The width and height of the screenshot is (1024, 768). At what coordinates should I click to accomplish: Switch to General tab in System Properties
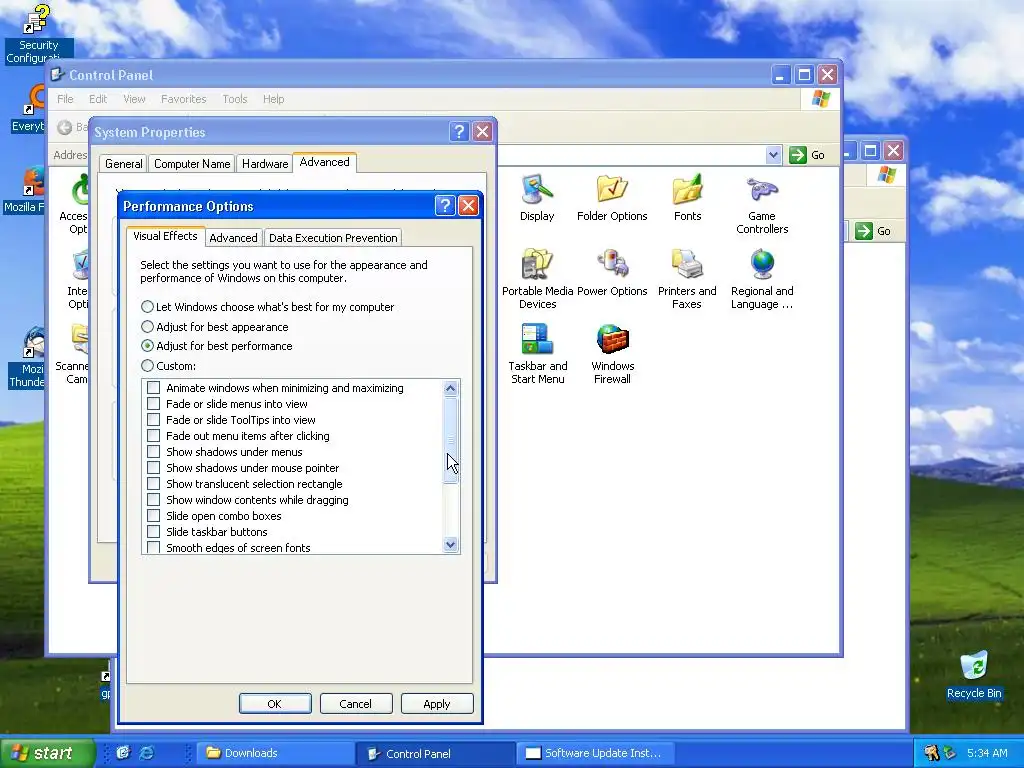123,164
